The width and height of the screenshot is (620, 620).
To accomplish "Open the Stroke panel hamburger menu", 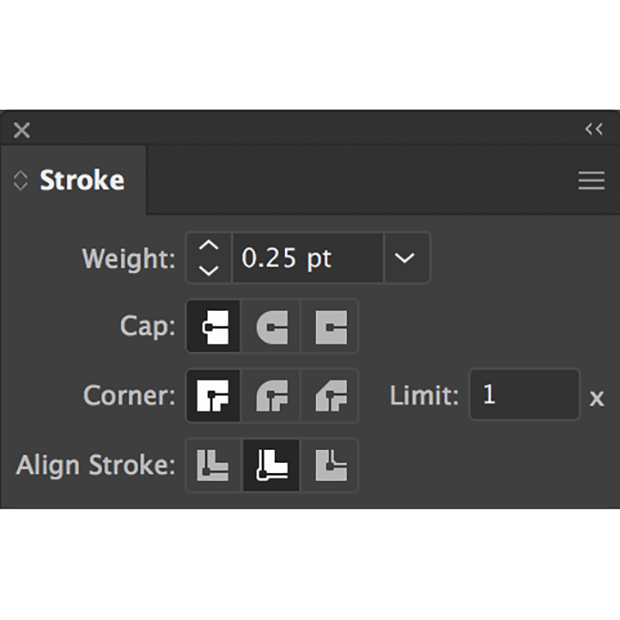I will pos(591,181).
